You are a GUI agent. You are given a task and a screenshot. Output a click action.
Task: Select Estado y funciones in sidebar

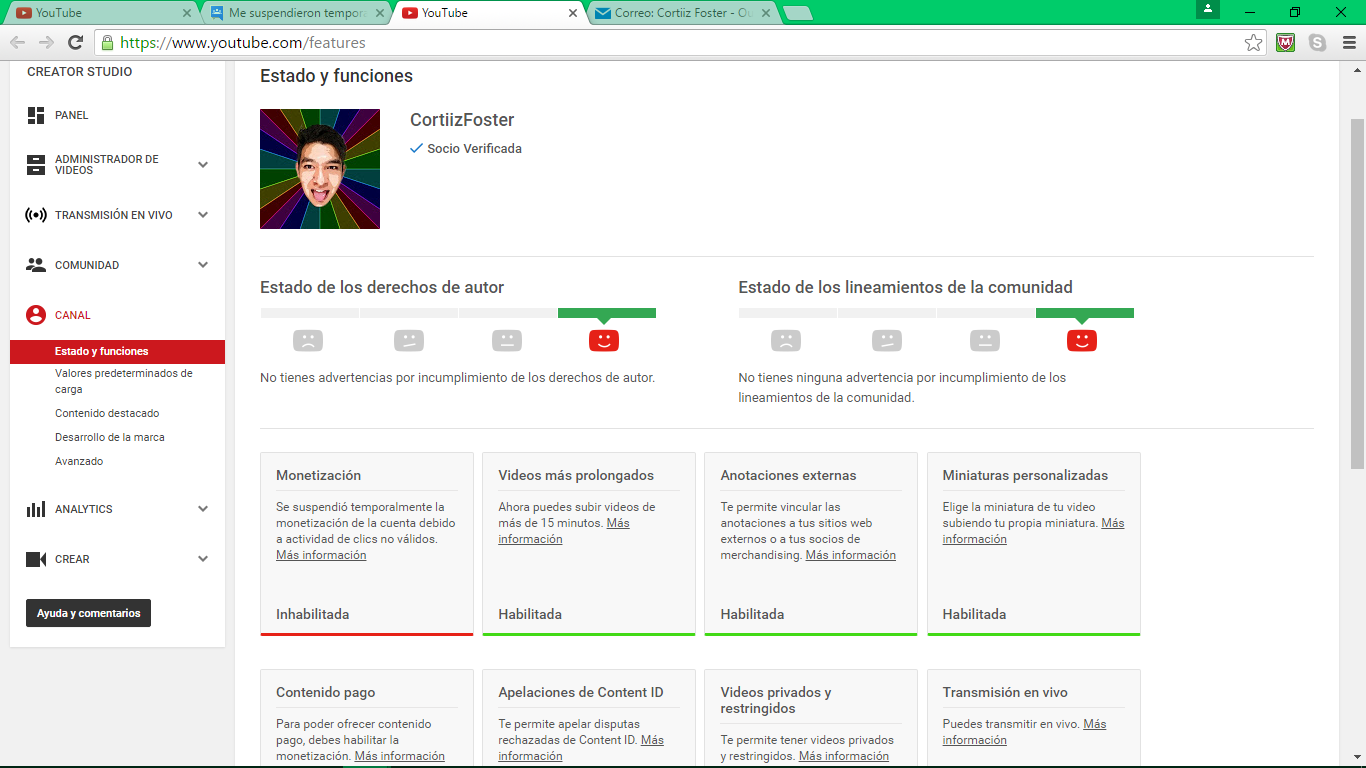pos(117,352)
